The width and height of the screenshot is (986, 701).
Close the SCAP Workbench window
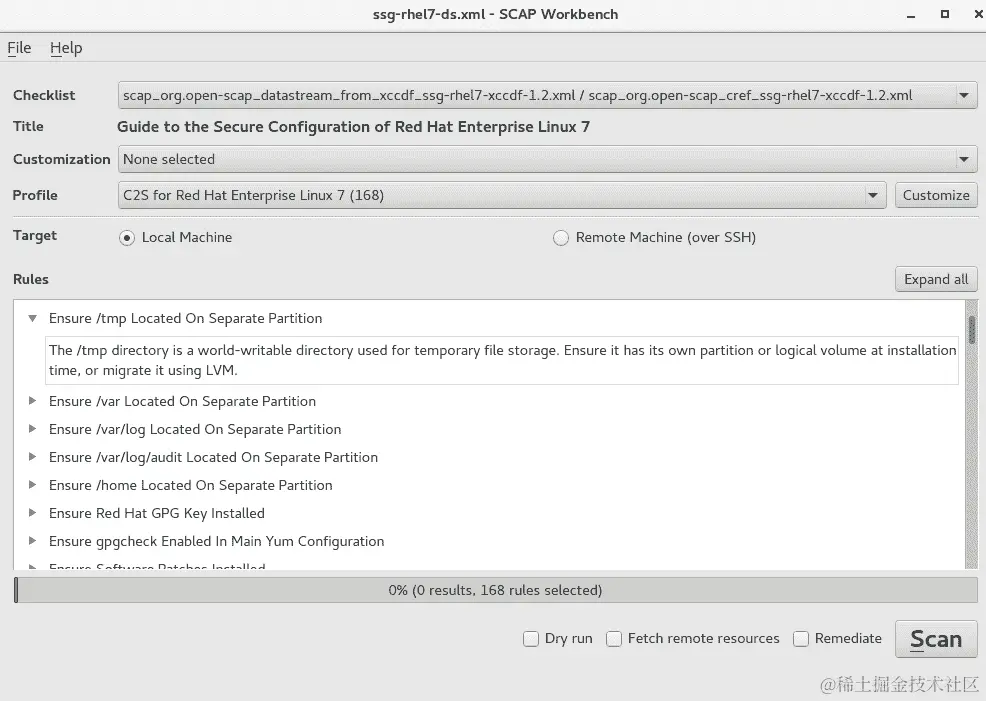tap(978, 14)
